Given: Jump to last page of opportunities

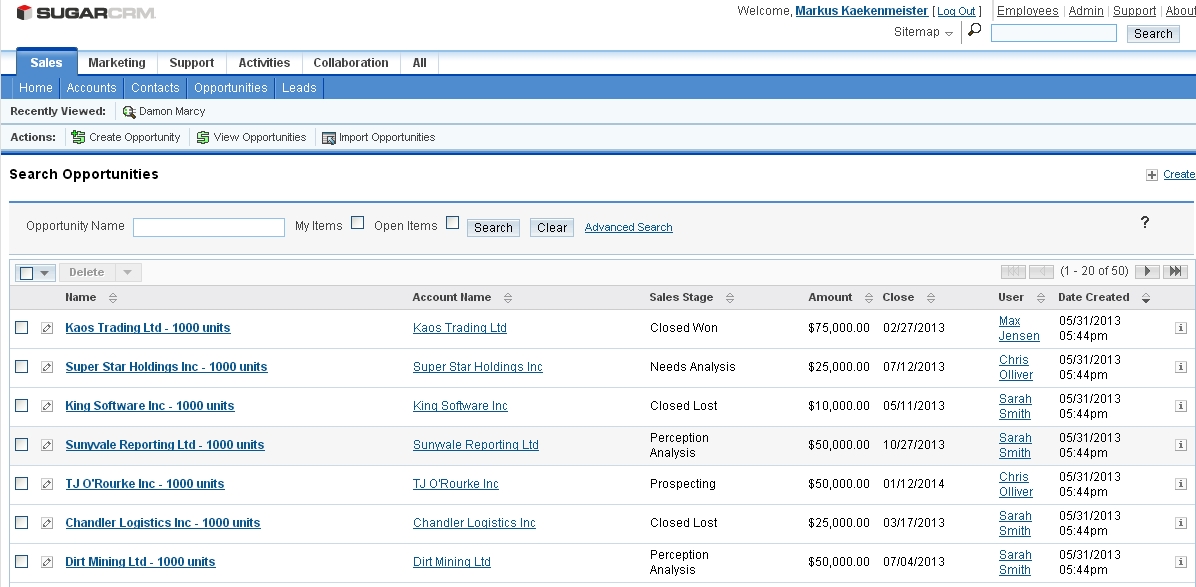Looking at the screenshot, I should (x=1175, y=271).
